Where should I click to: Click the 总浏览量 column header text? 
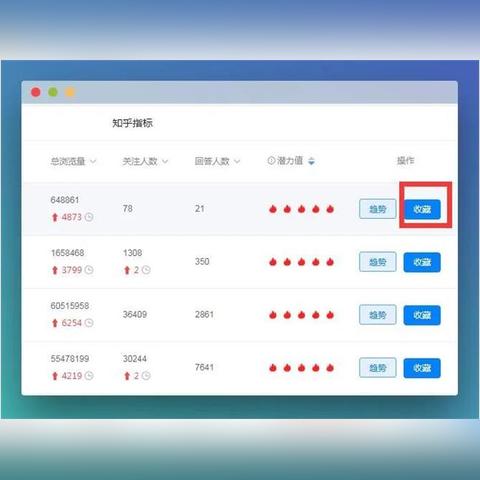click(x=68, y=161)
